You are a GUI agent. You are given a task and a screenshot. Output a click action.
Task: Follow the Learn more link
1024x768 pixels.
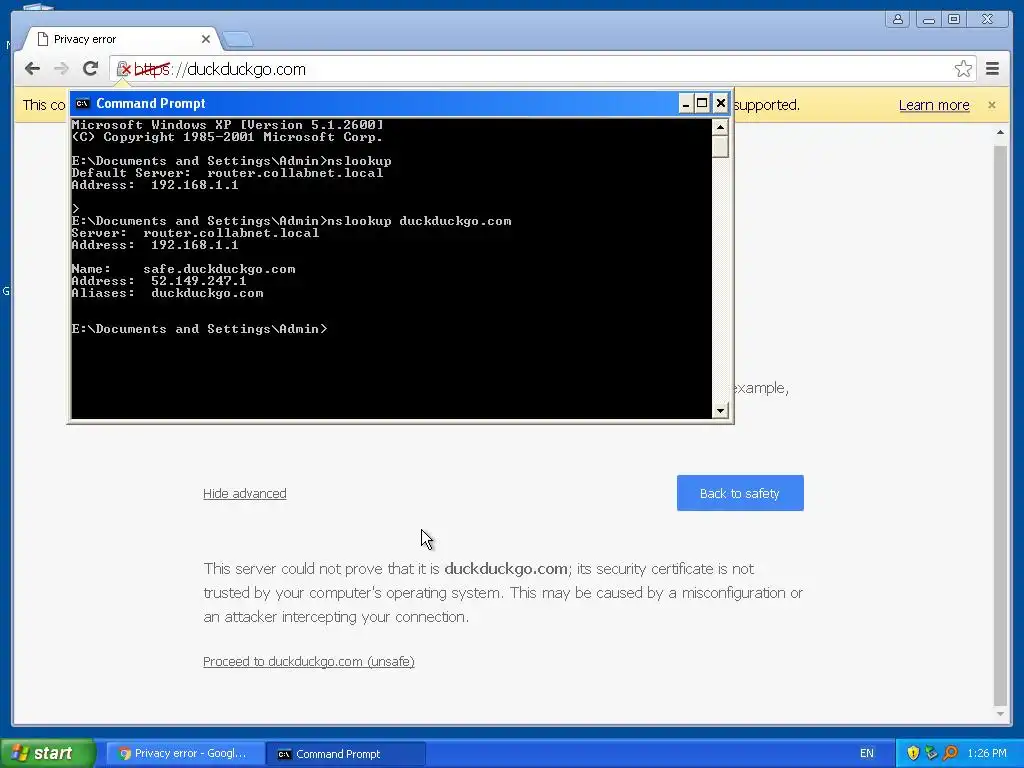click(x=934, y=105)
